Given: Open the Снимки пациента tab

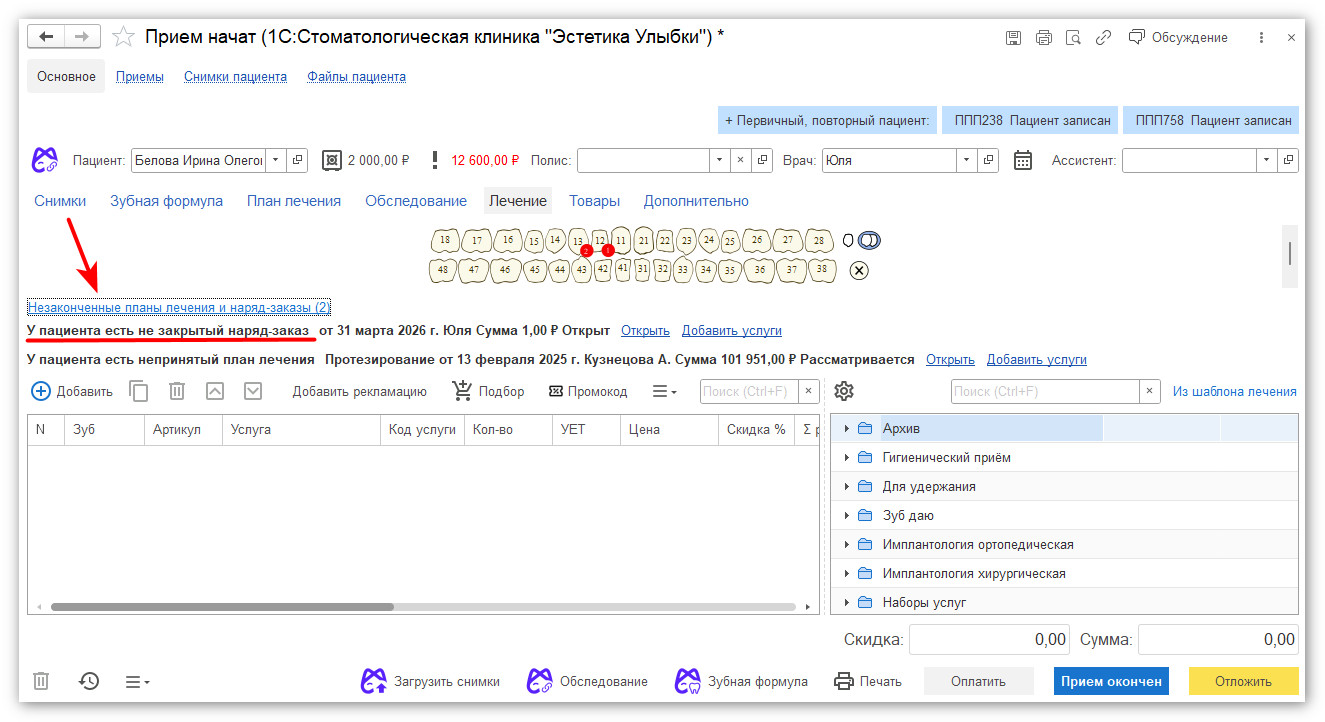Looking at the screenshot, I should 235,77.
